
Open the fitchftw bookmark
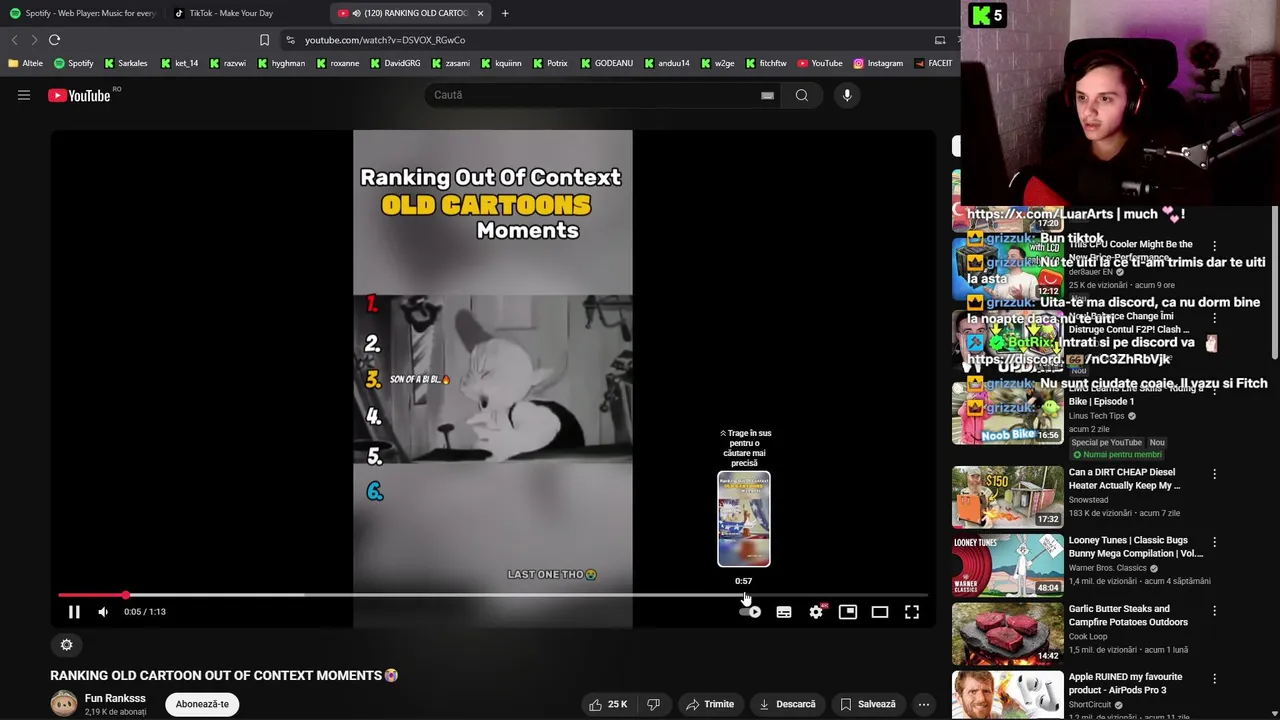tap(766, 63)
